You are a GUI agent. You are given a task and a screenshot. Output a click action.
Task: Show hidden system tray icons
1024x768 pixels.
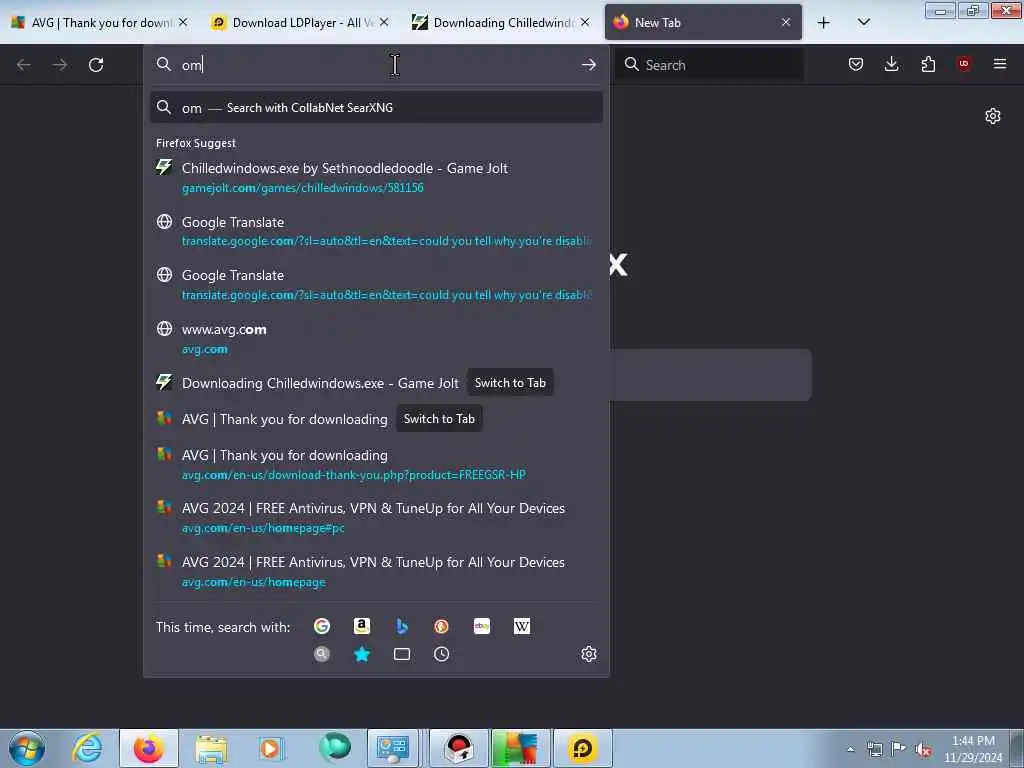850,749
